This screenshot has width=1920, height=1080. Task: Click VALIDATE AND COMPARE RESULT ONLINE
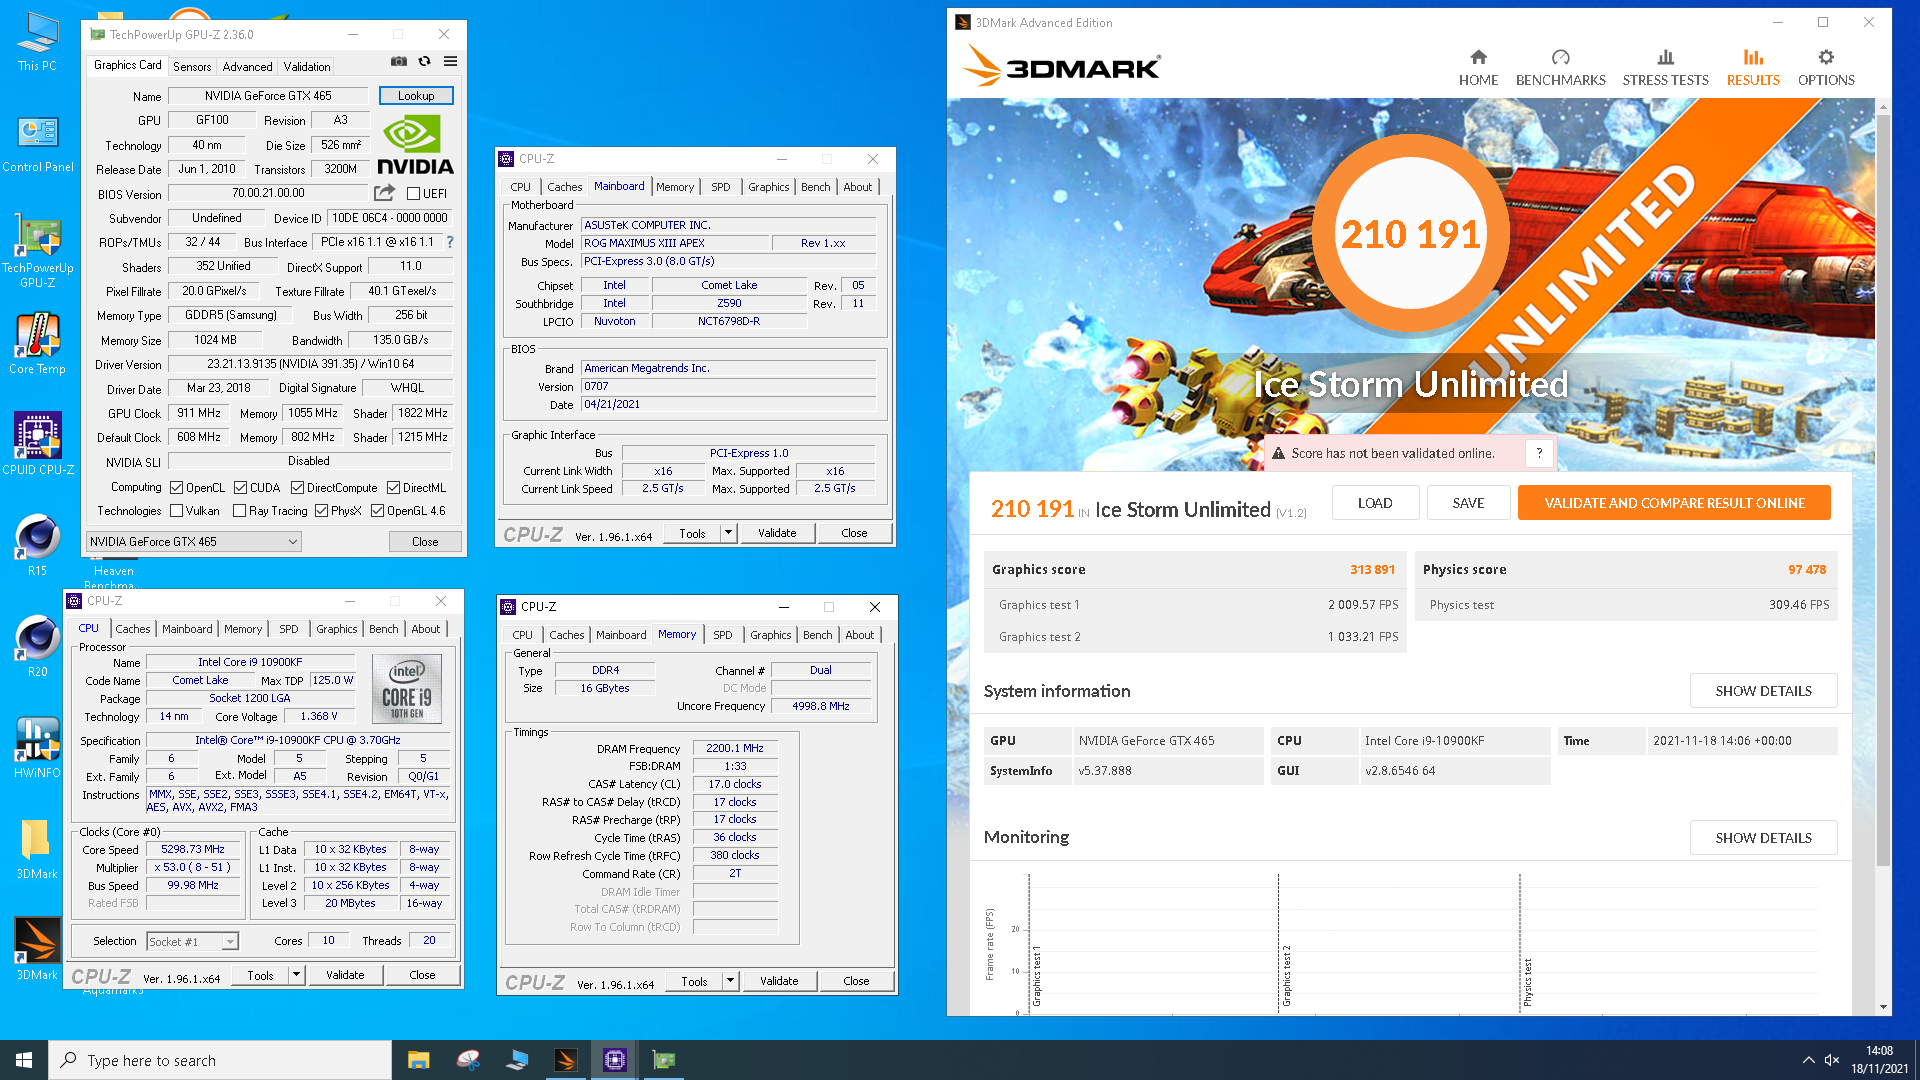tap(1674, 503)
